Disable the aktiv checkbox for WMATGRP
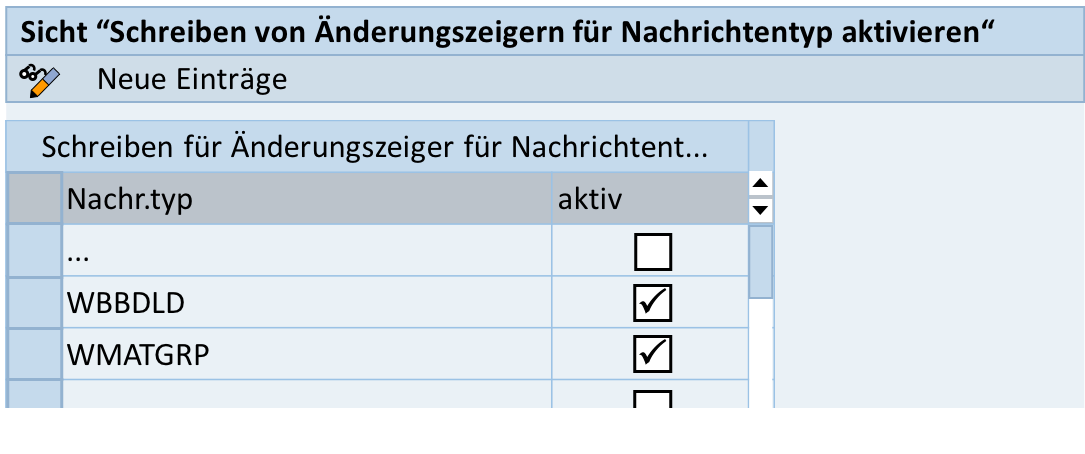The height and width of the screenshot is (454, 1085). coord(652,353)
